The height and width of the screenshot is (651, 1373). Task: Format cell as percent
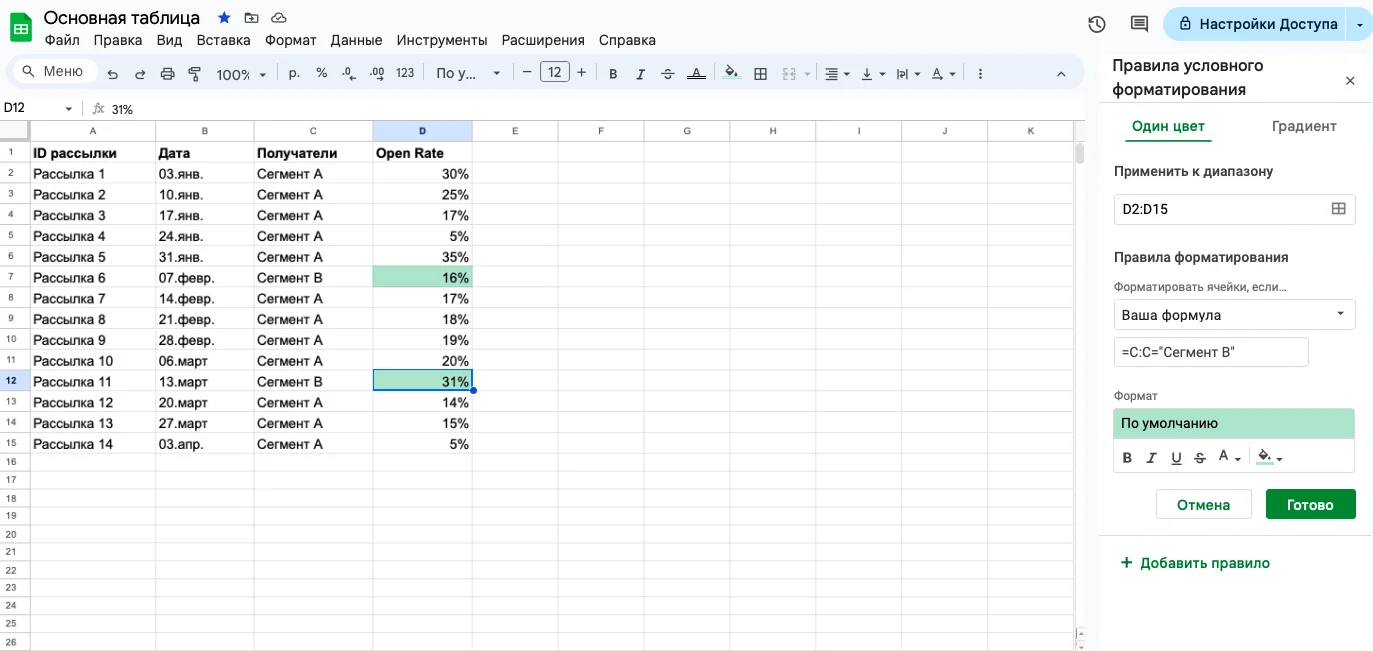pos(321,73)
